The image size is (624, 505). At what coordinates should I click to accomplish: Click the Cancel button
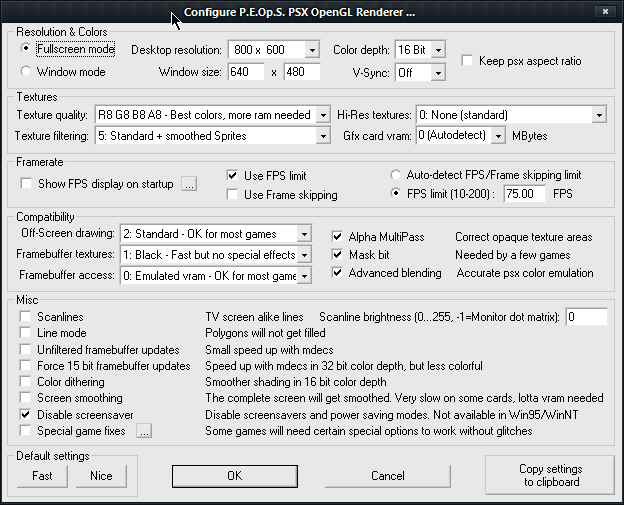point(388,476)
